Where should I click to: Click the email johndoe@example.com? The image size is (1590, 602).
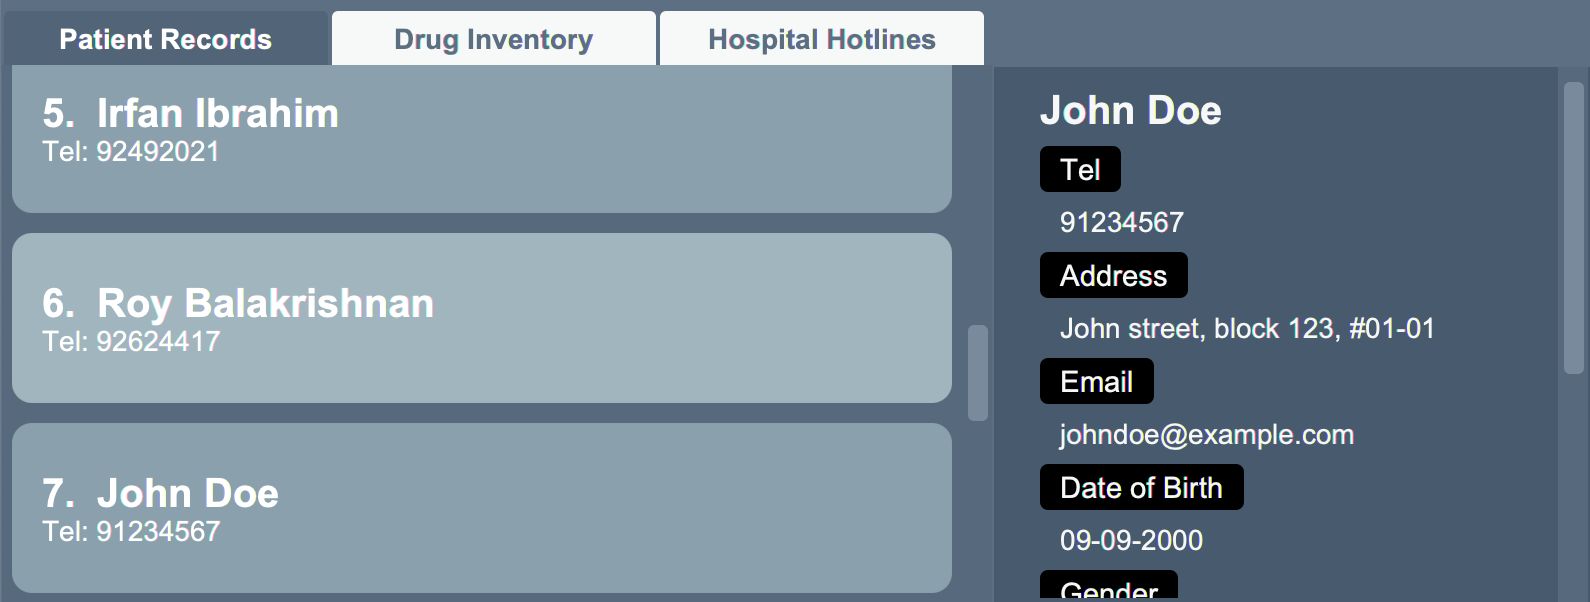point(1207,434)
